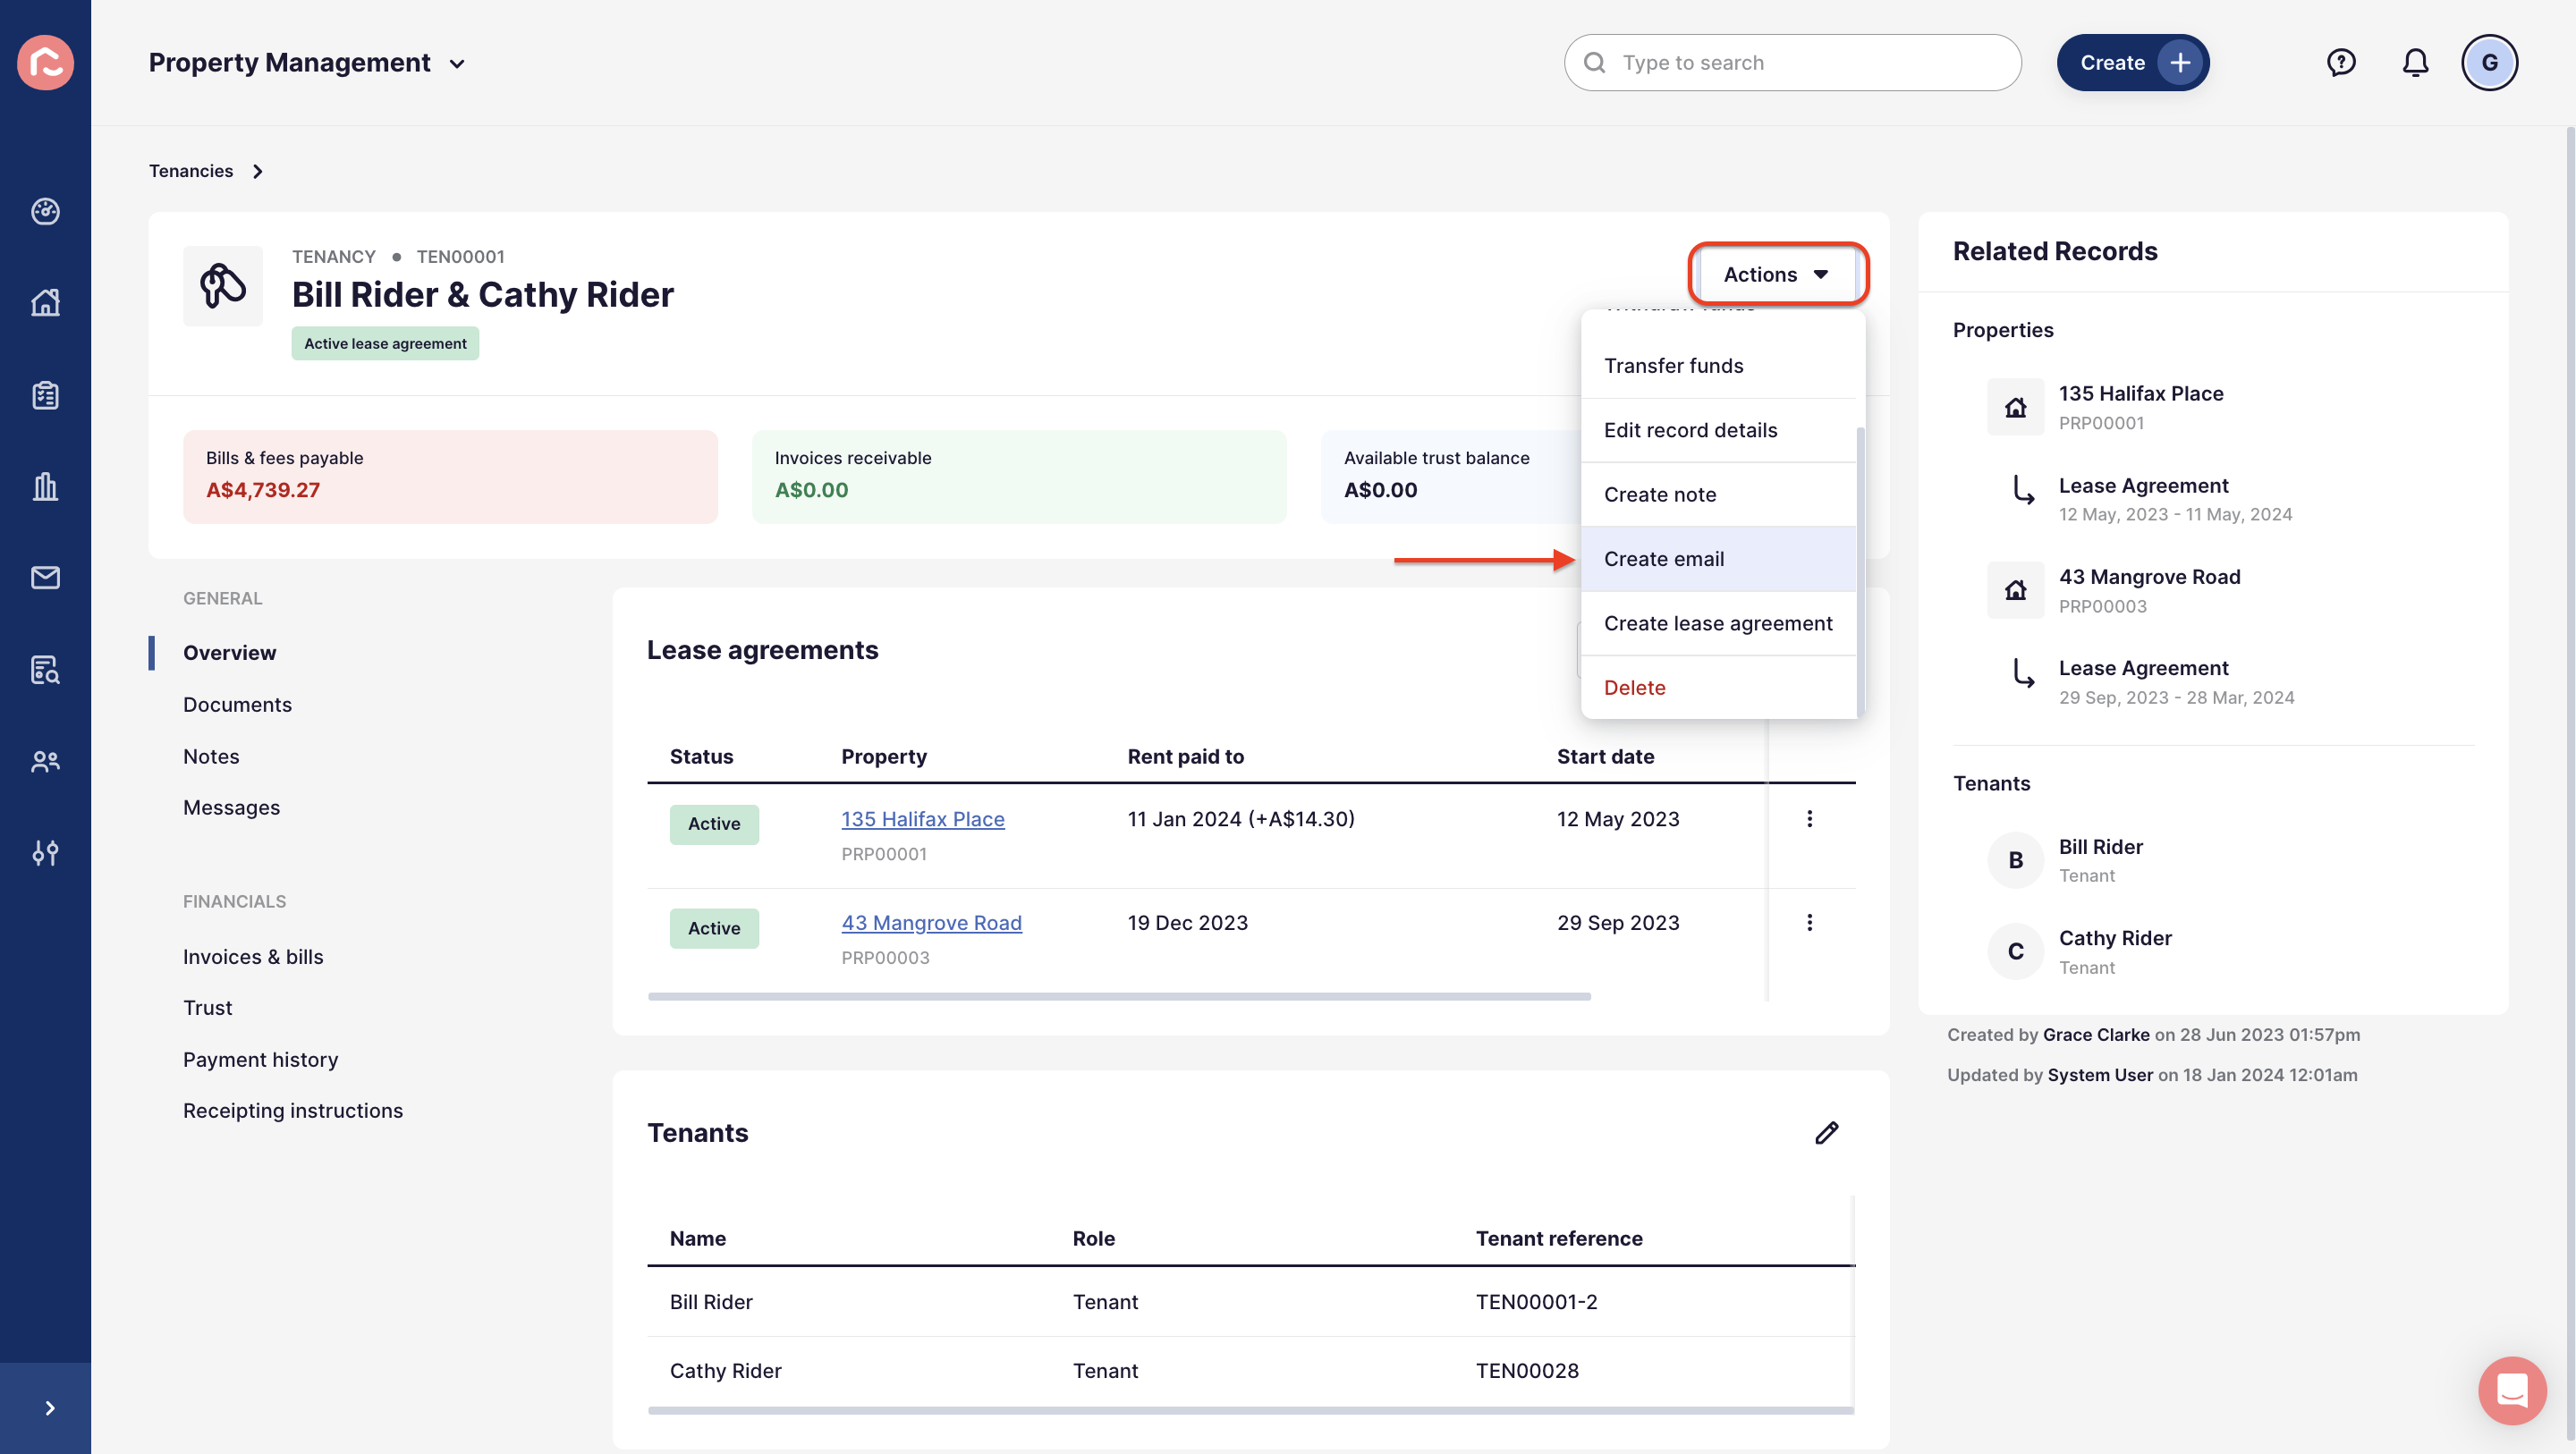
Task: Open the Messages section
Action: point(231,807)
